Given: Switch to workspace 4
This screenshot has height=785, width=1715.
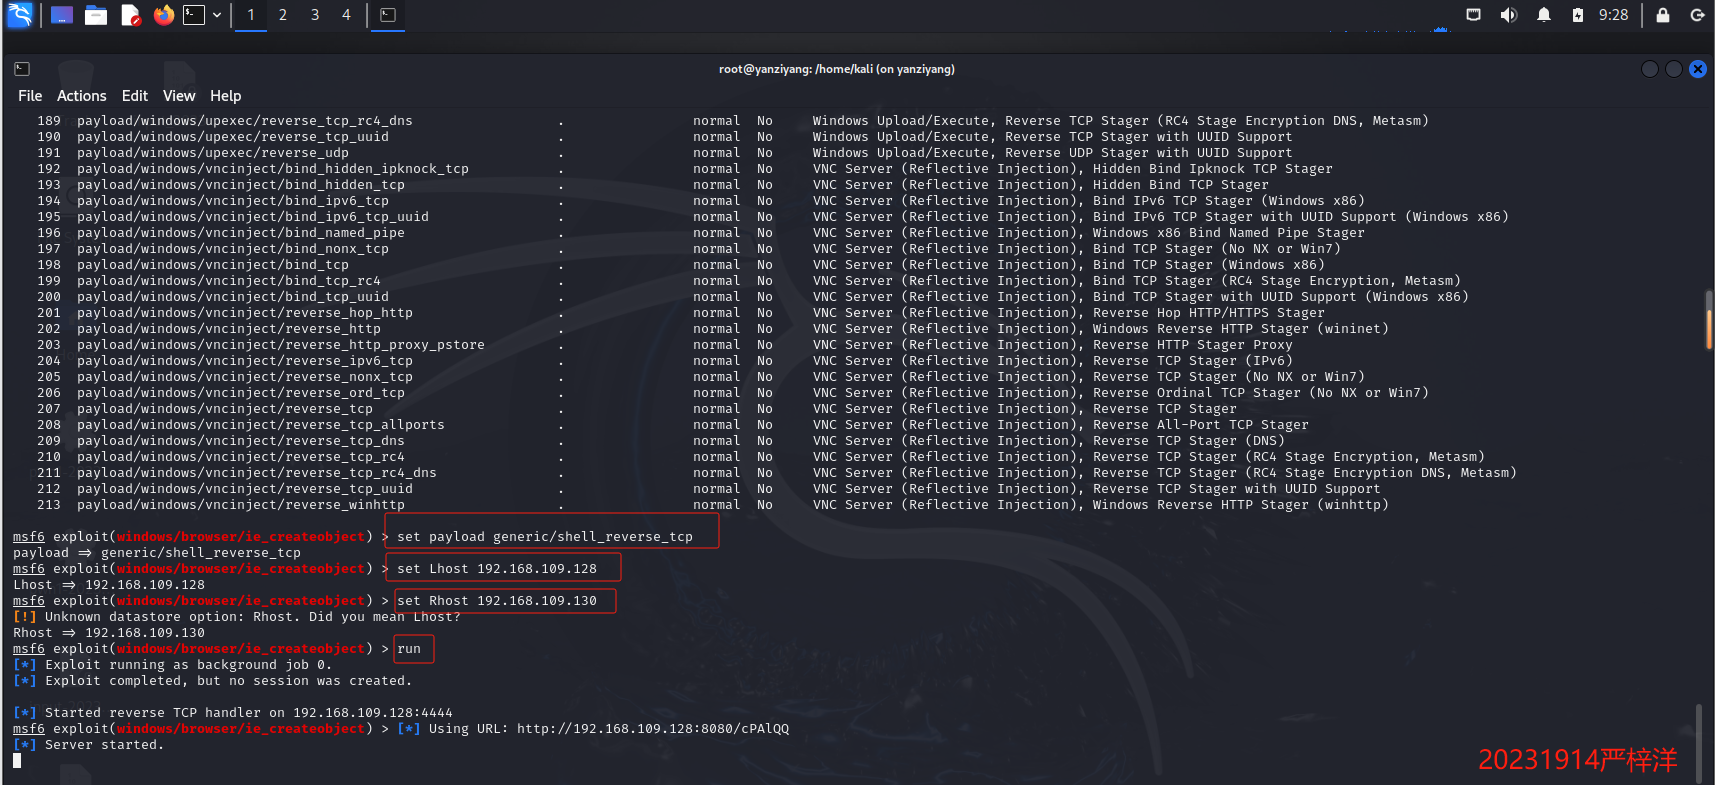Looking at the screenshot, I should pyautogui.click(x=347, y=15).
